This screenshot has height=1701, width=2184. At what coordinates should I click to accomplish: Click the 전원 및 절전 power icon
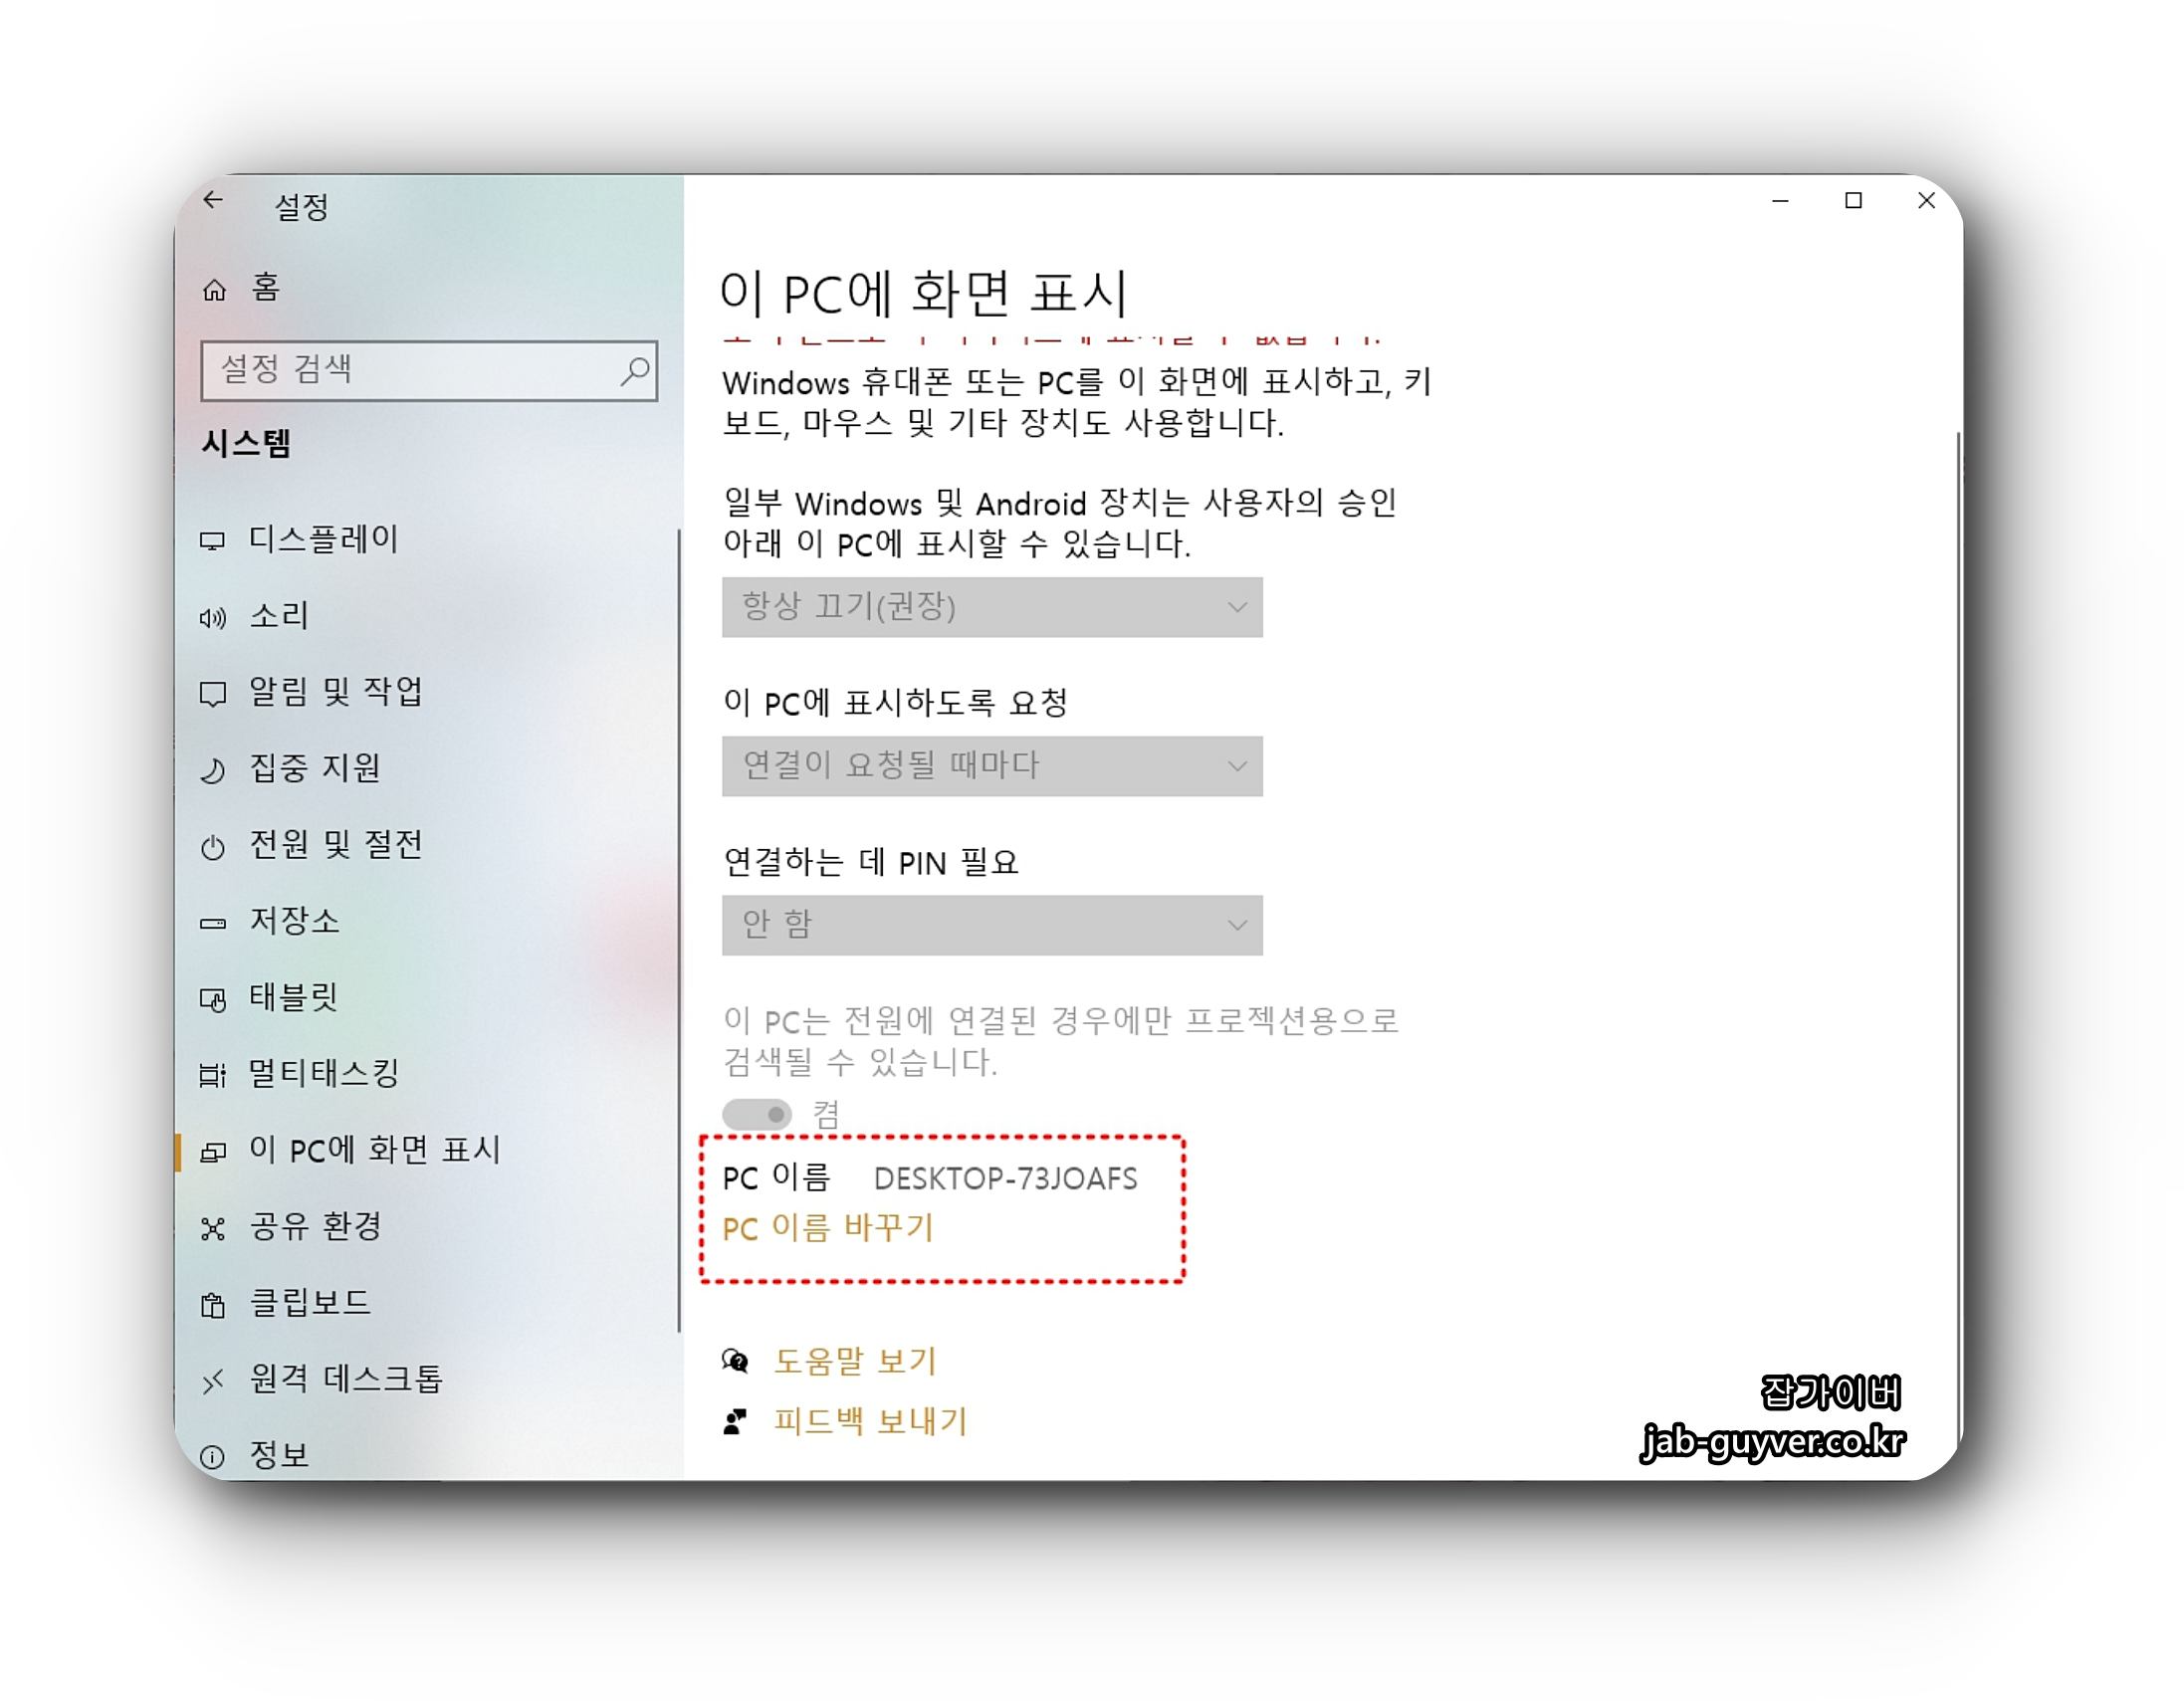pos(215,845)
